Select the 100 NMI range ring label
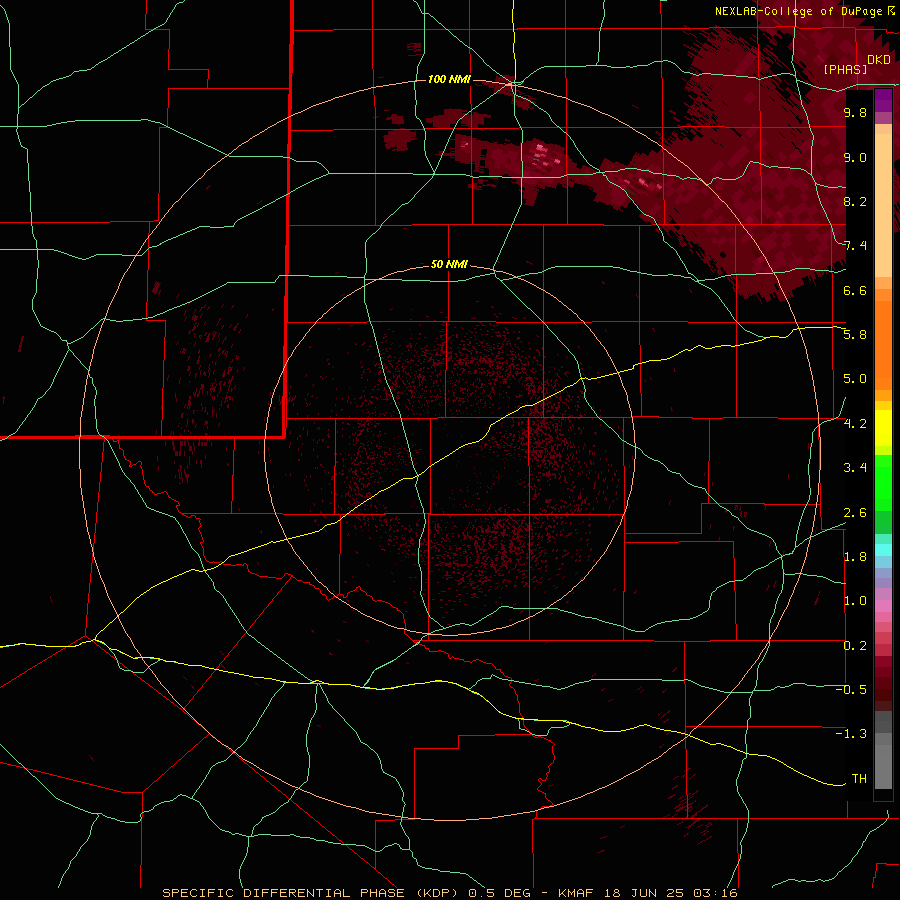 click(x=449, y=79)
